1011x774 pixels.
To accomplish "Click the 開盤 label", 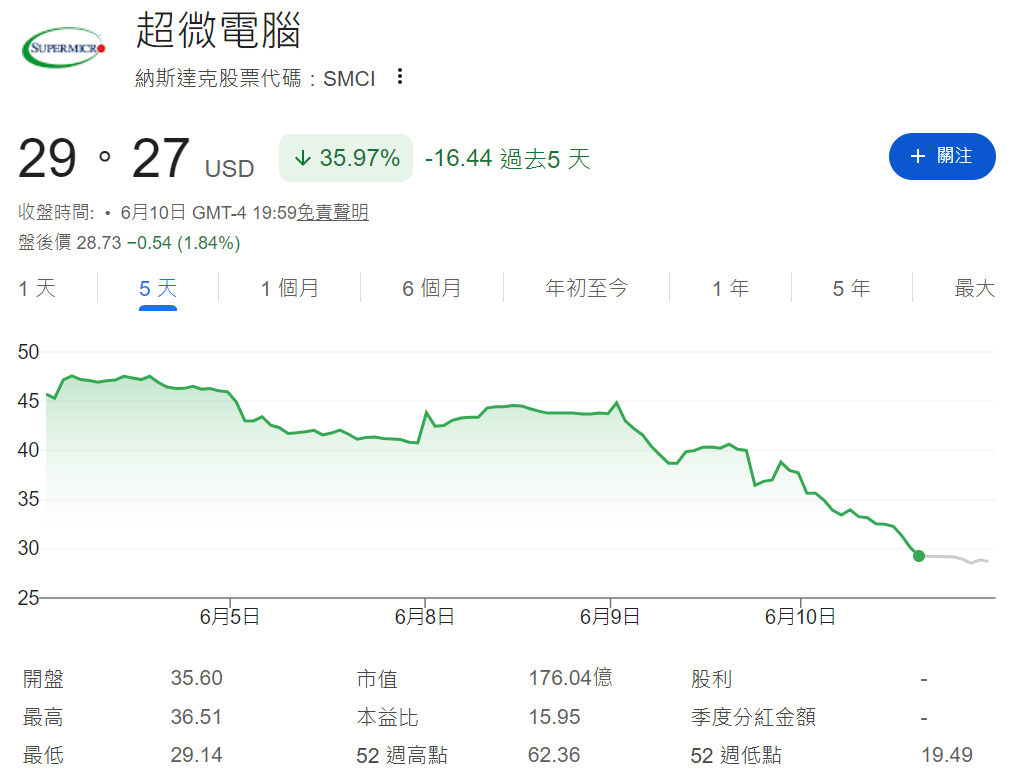I will (x=43, y=679).
